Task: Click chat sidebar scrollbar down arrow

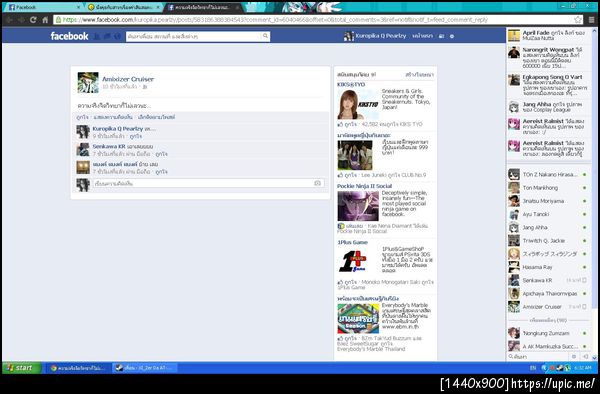Action: coord(594,357)
